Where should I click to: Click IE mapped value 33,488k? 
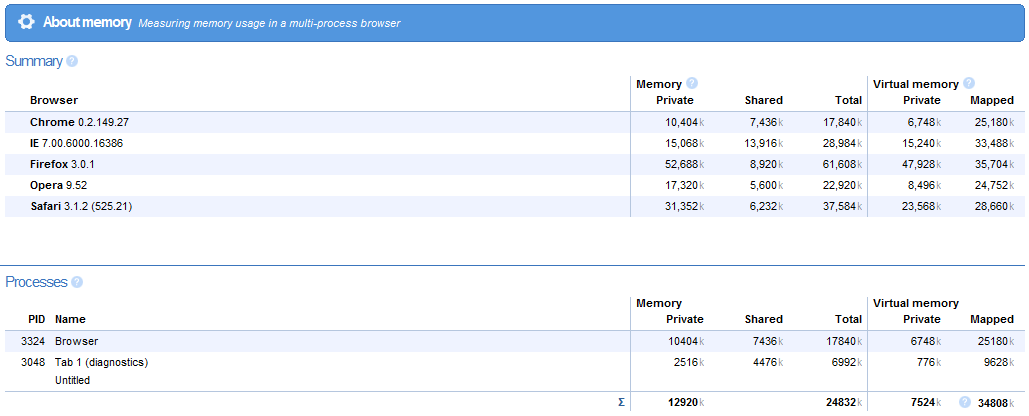(x=994, y=143)
